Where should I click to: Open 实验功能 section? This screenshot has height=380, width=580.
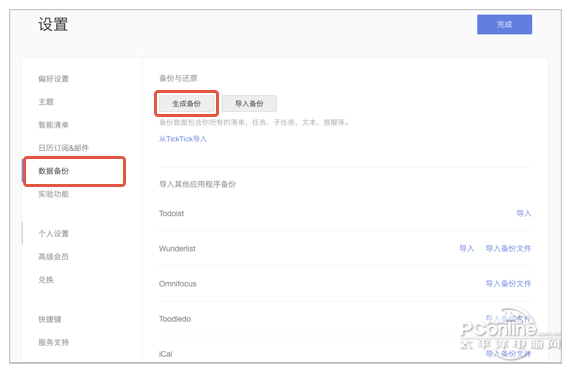coord(54,194)
